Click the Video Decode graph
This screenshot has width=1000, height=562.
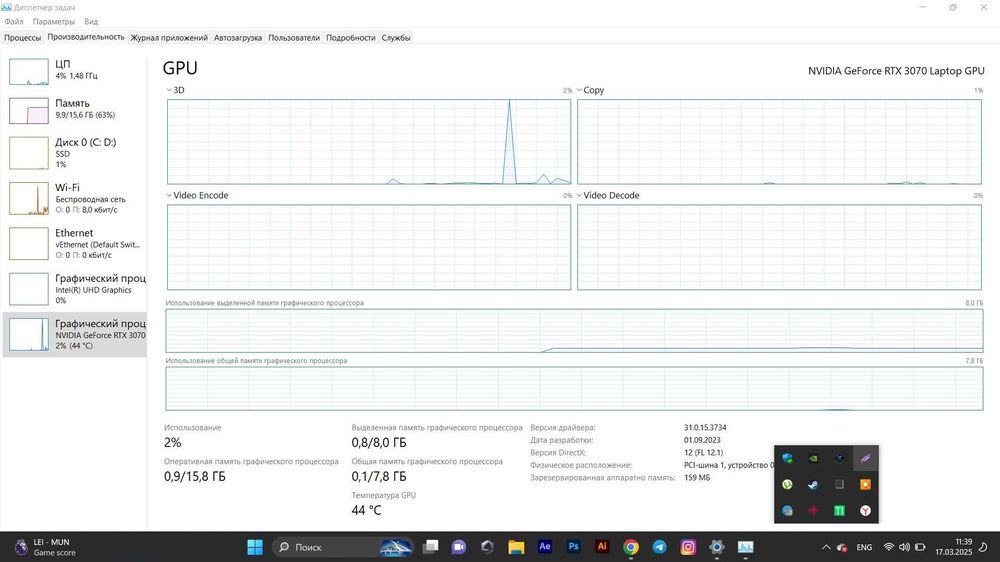pos(779,247)
